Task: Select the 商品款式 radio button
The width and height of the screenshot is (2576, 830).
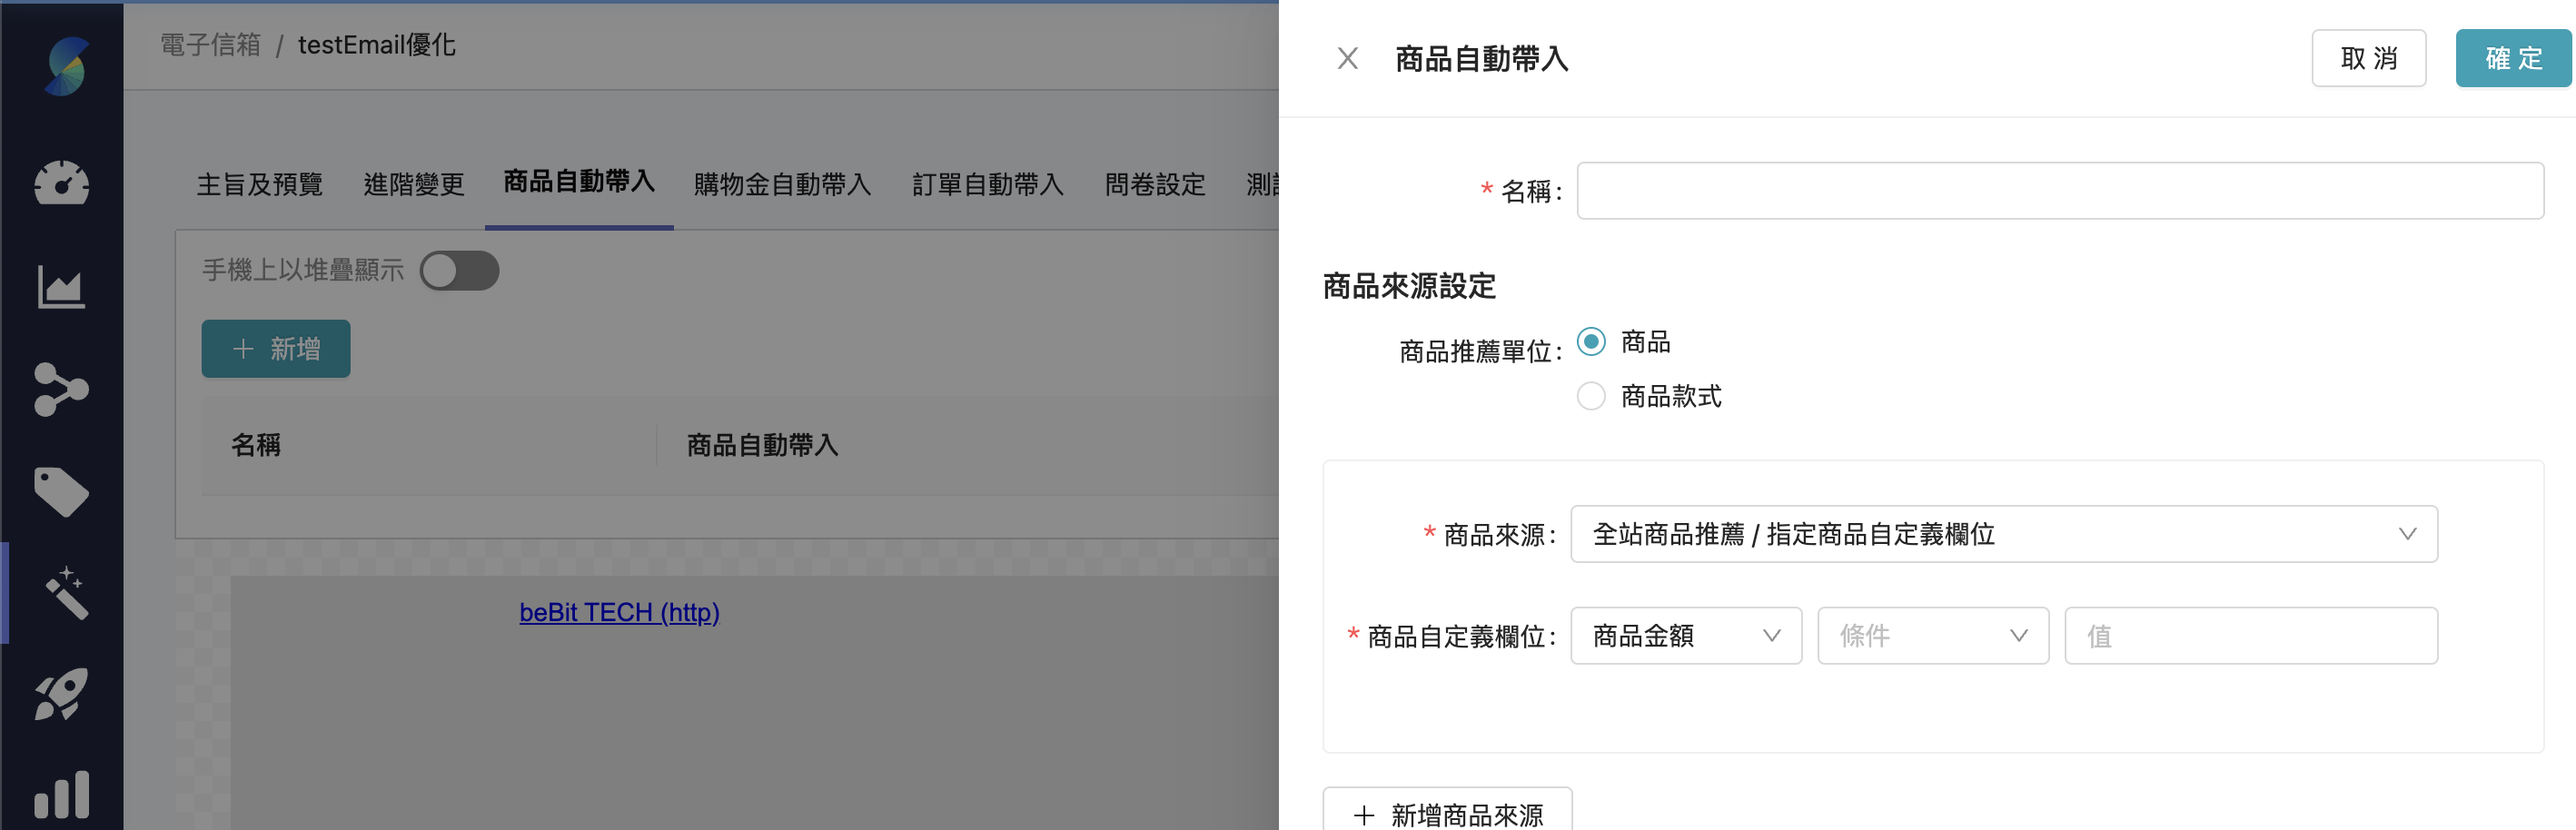Action: (1590, 396)
